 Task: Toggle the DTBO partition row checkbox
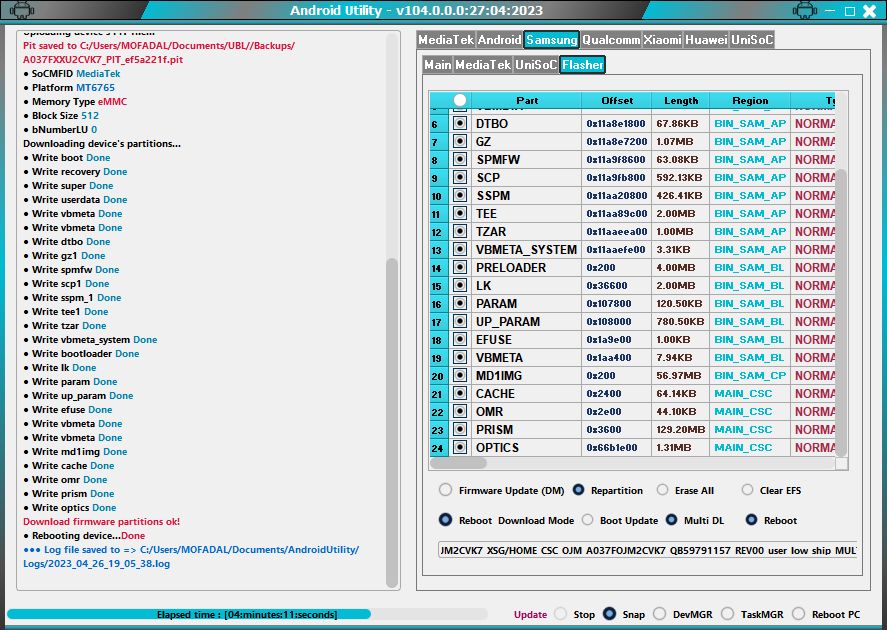[460, 124]
